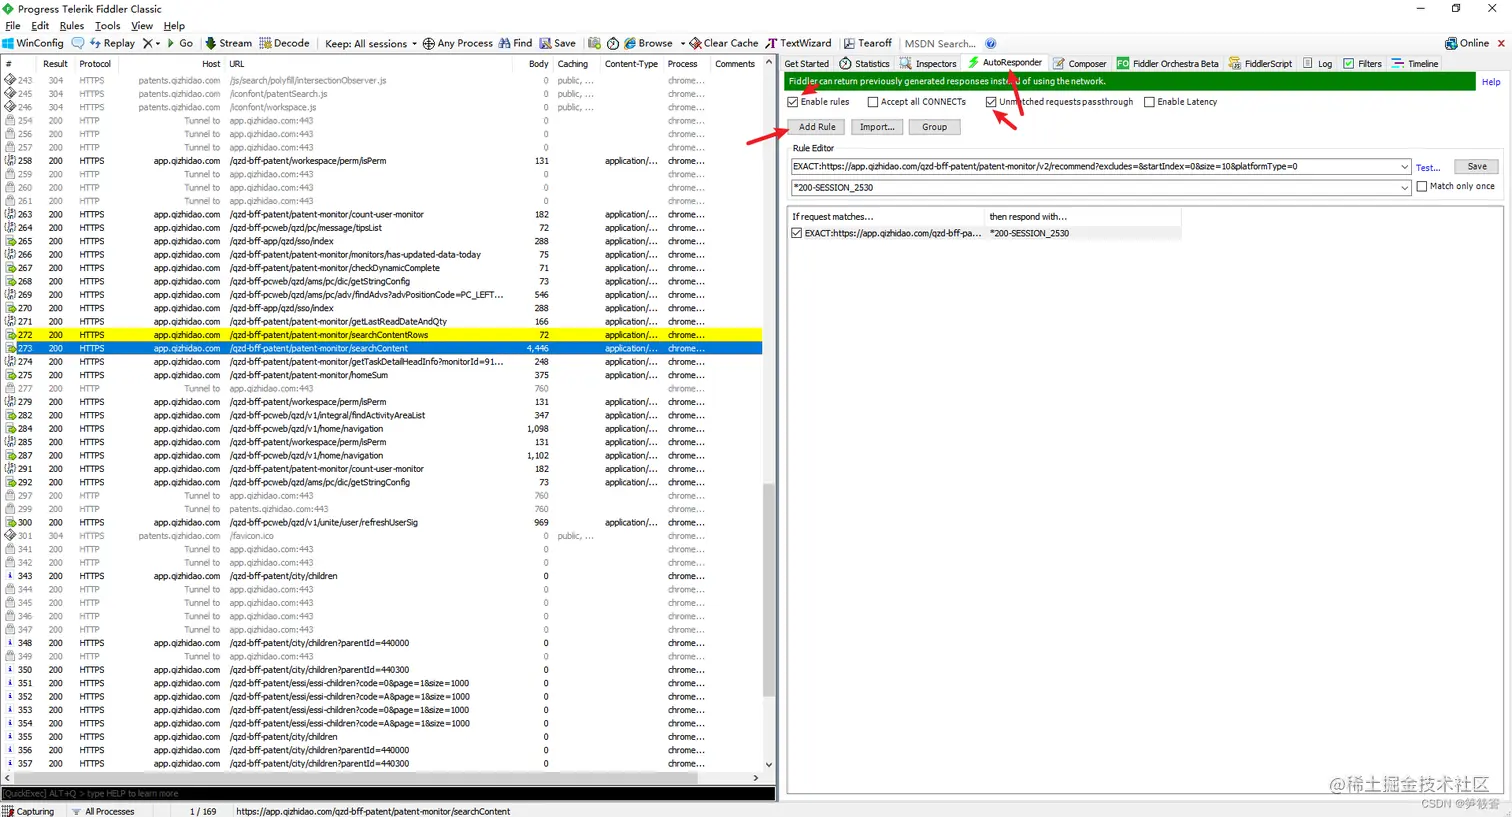Open the Browse dropdown arrow
Screen dimensions: 1512x817
(x=682, y=43)
